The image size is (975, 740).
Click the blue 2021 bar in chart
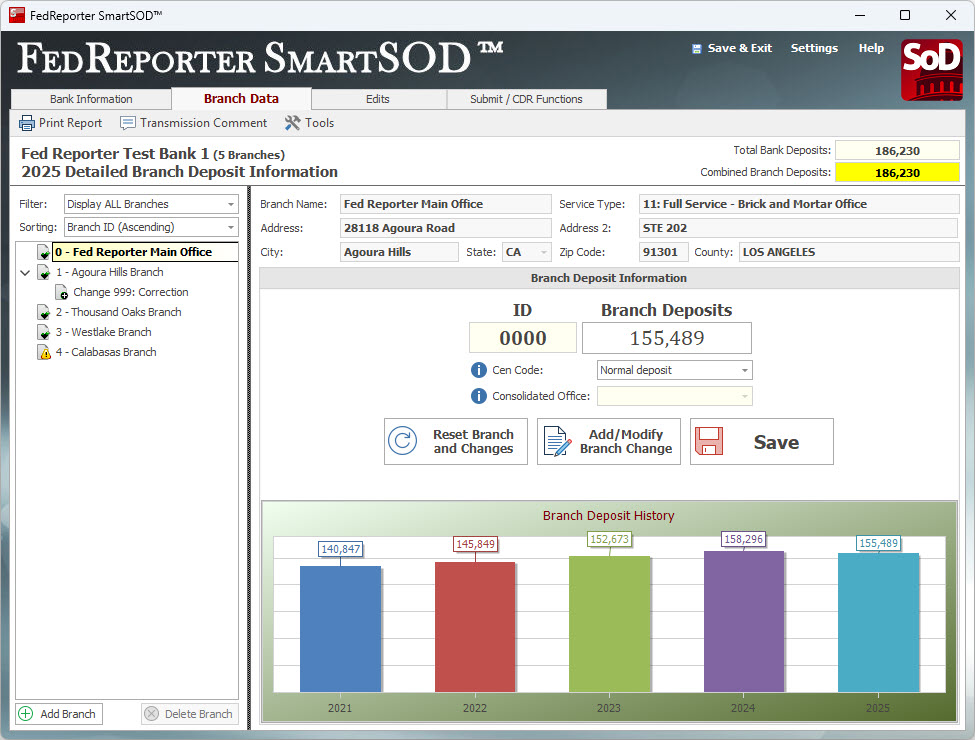pyautogui.click(x=340, y=628)
